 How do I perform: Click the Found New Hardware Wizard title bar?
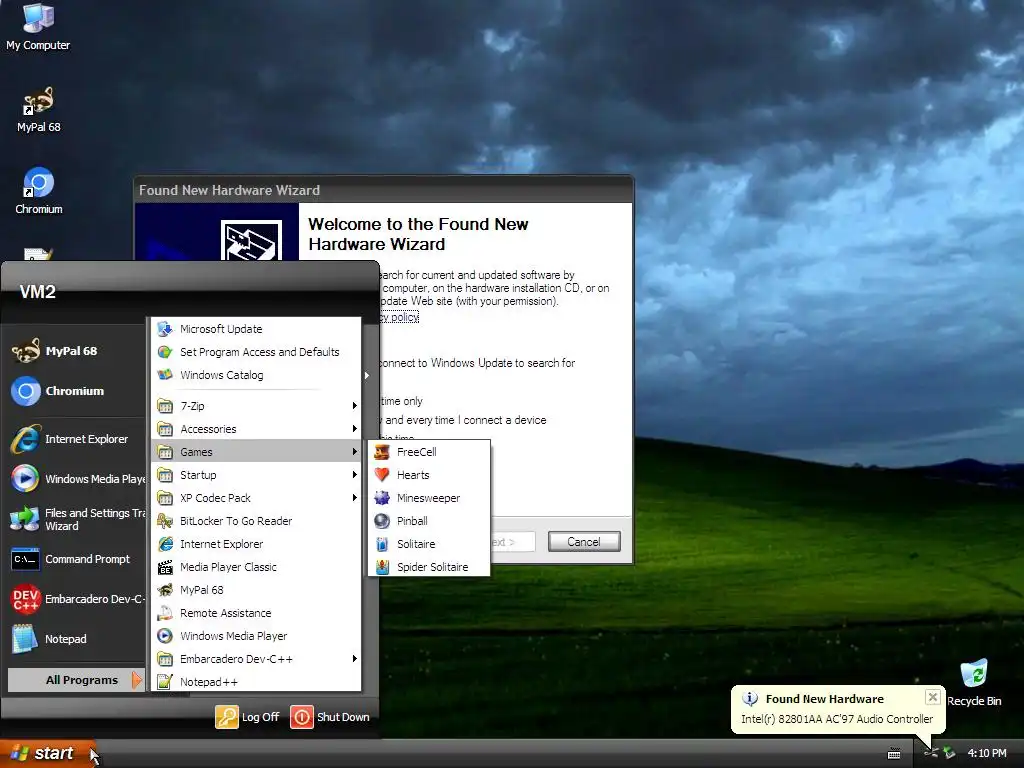pos(383,190)
